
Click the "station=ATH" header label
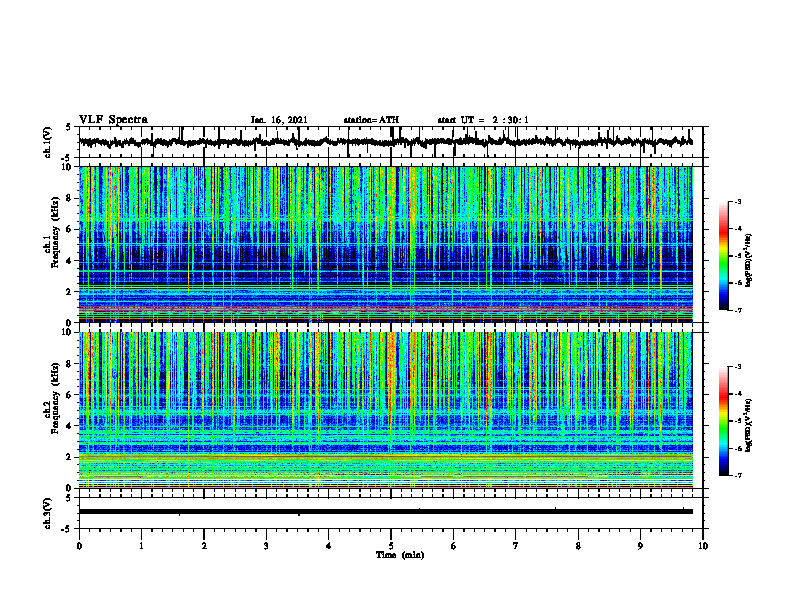(x=371, y=120)
